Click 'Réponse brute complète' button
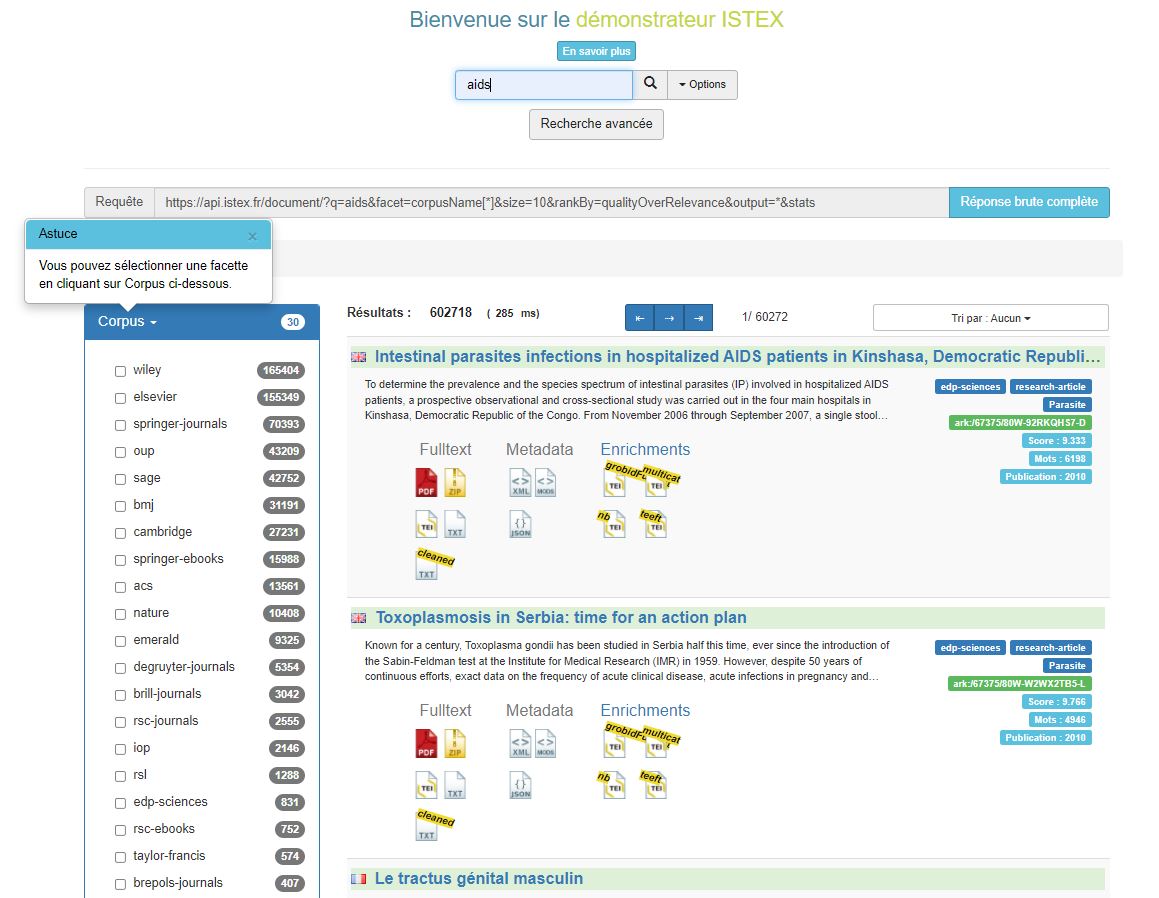This screenshot has height=898, width=1159. [x=1029, y=202]
